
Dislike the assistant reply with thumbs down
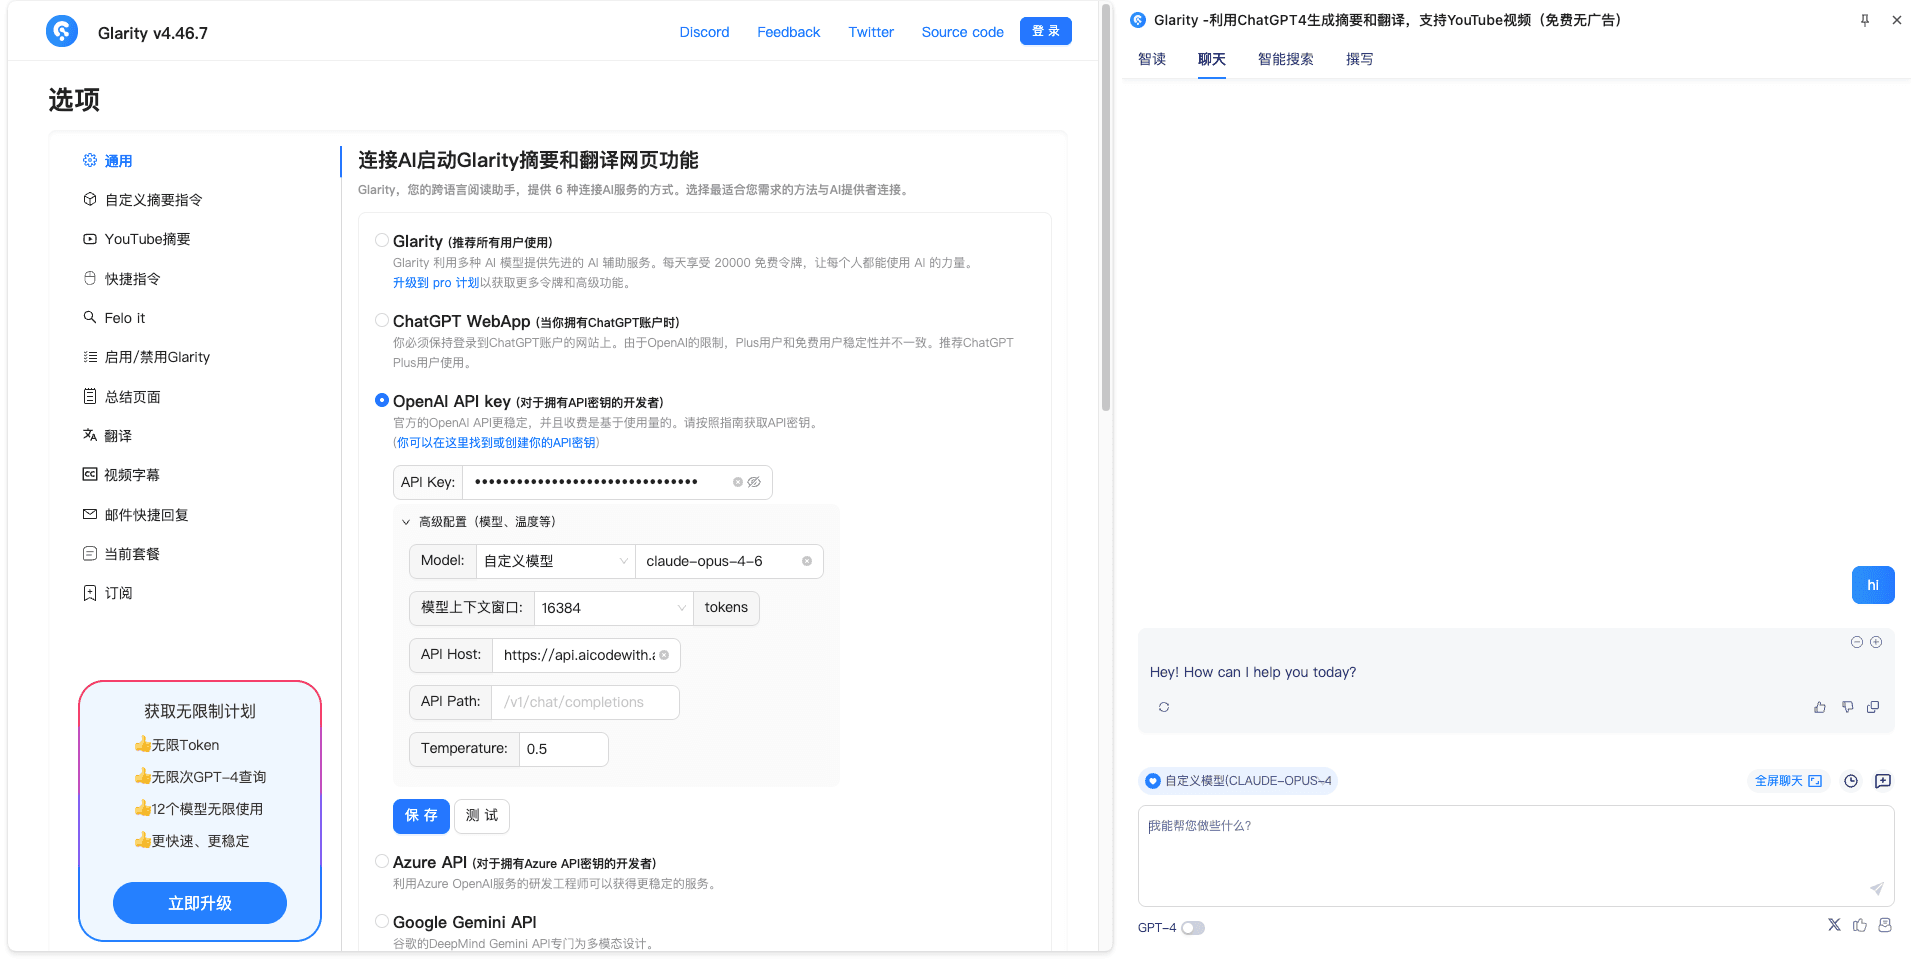[x=1847, y=707]
